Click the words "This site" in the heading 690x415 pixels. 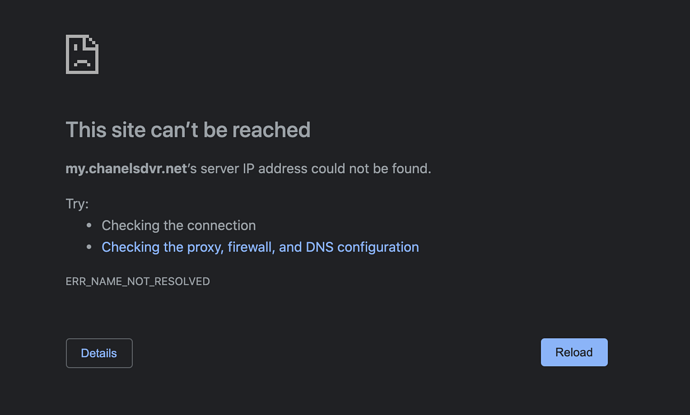(x=106, y=130)
